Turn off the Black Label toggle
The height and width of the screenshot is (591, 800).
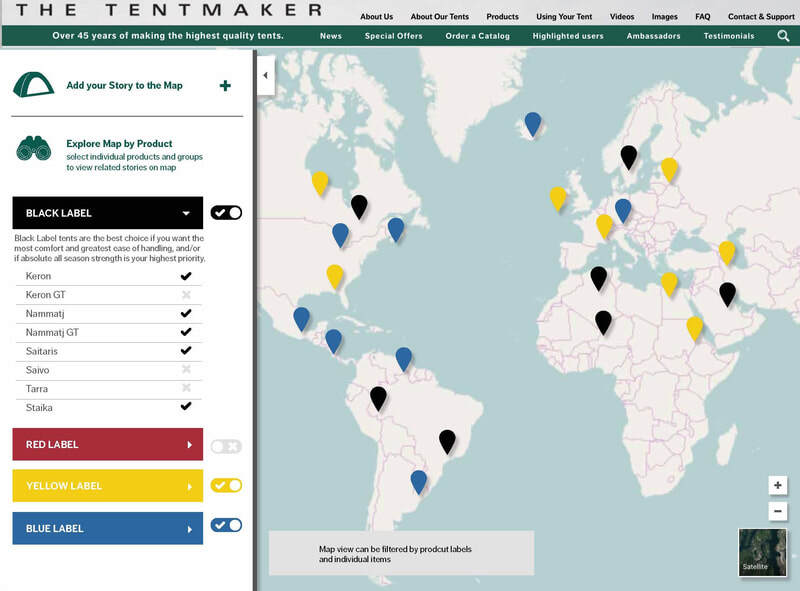click(x=227, y=213)
